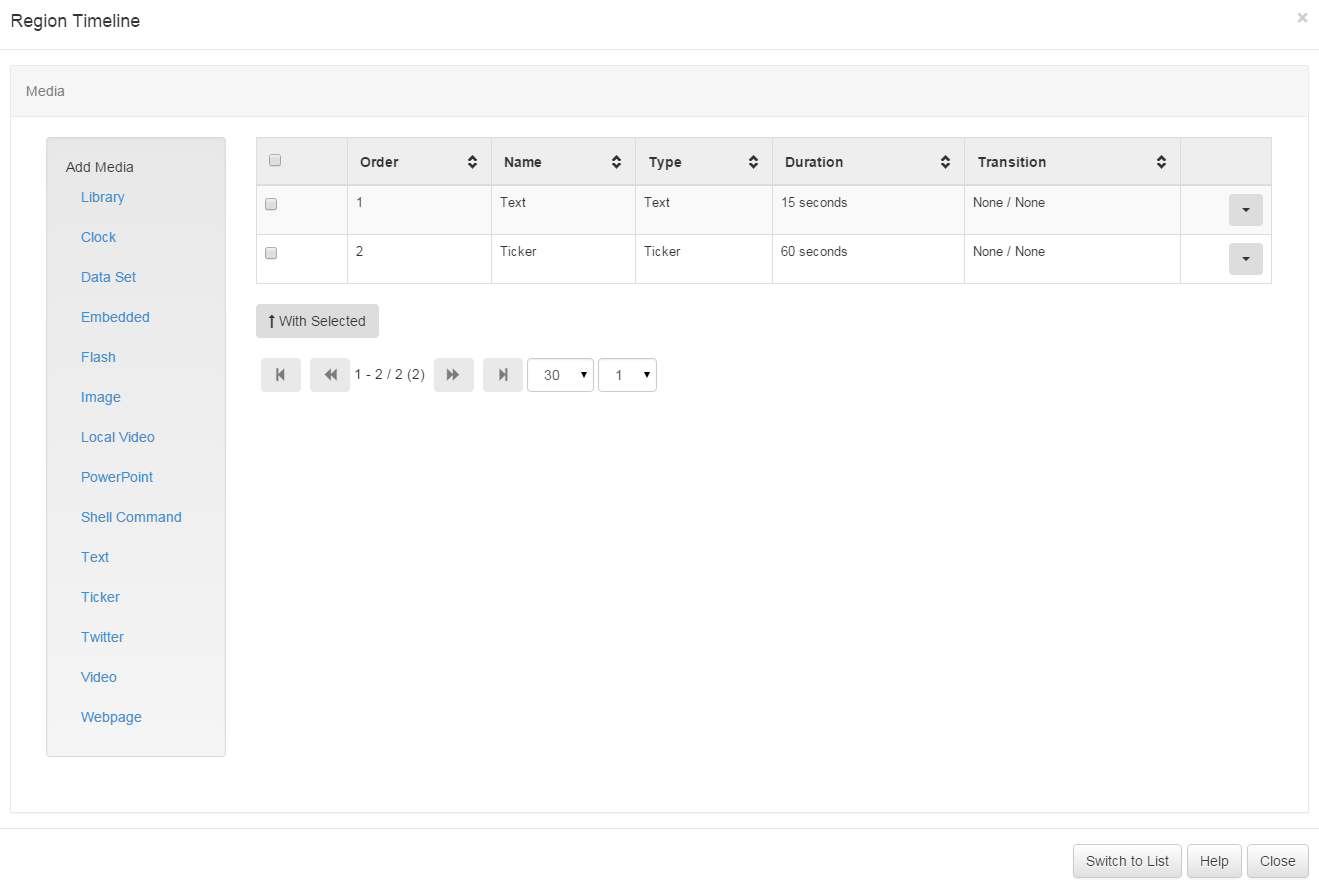This screenshot has width=1319, height=887.
Task: Open the Help button
Action: (1214, 861)
